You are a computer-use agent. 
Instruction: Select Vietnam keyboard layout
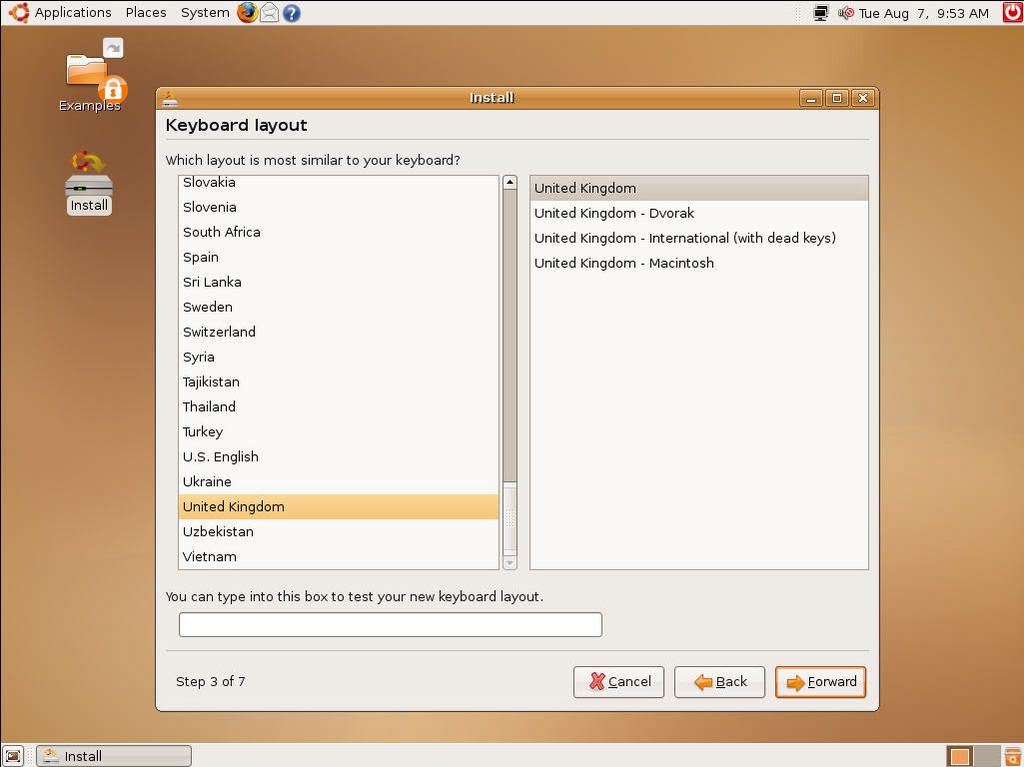(338, 556)
